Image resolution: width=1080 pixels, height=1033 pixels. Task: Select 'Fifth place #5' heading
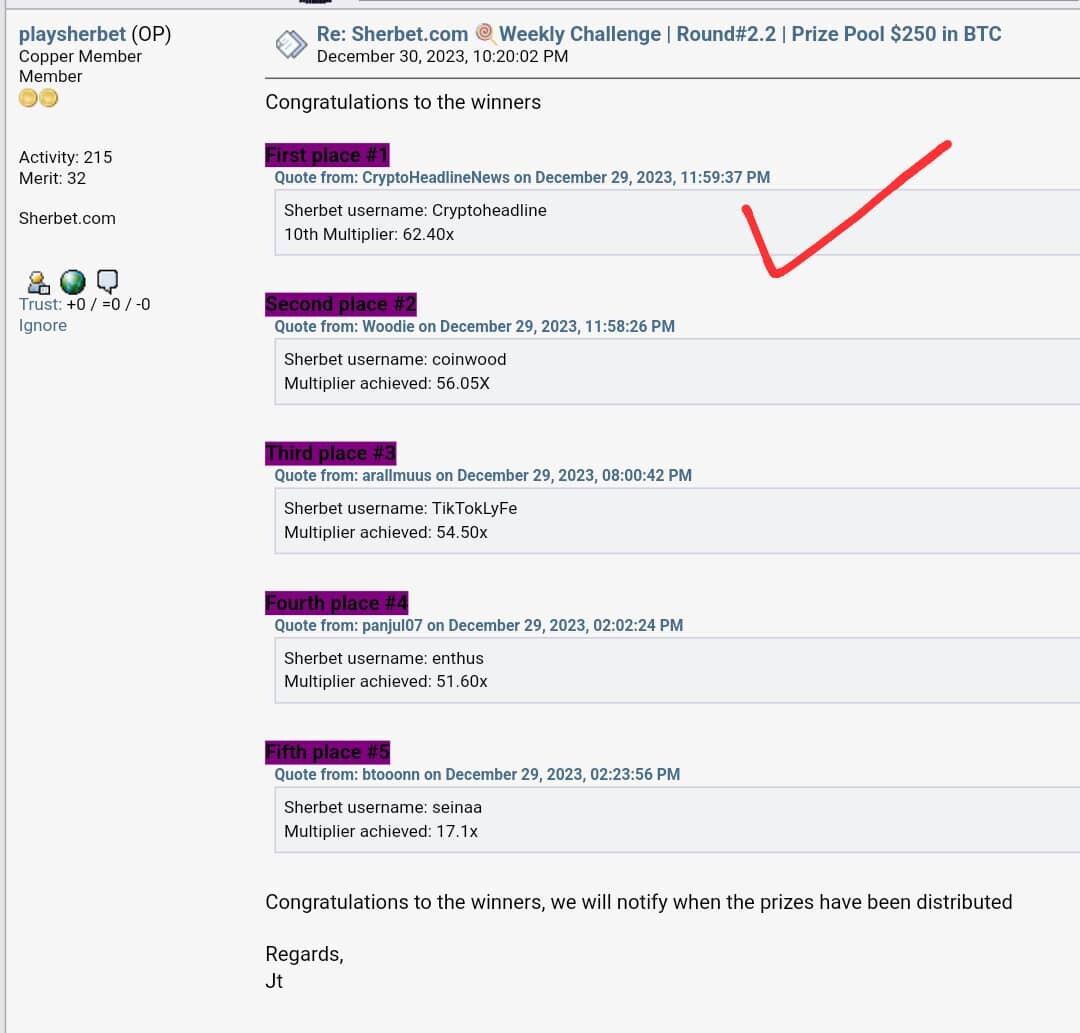tap(328, 752)
